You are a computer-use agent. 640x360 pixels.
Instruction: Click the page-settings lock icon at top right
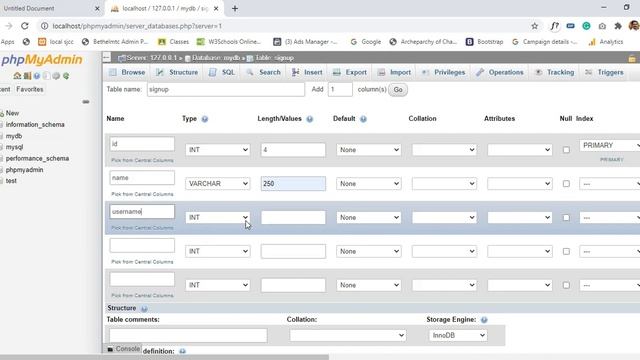click(632, 58)
